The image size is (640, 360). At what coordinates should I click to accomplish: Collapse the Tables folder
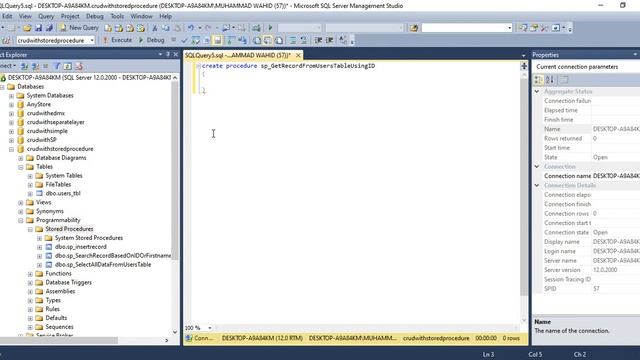[21, 167]
